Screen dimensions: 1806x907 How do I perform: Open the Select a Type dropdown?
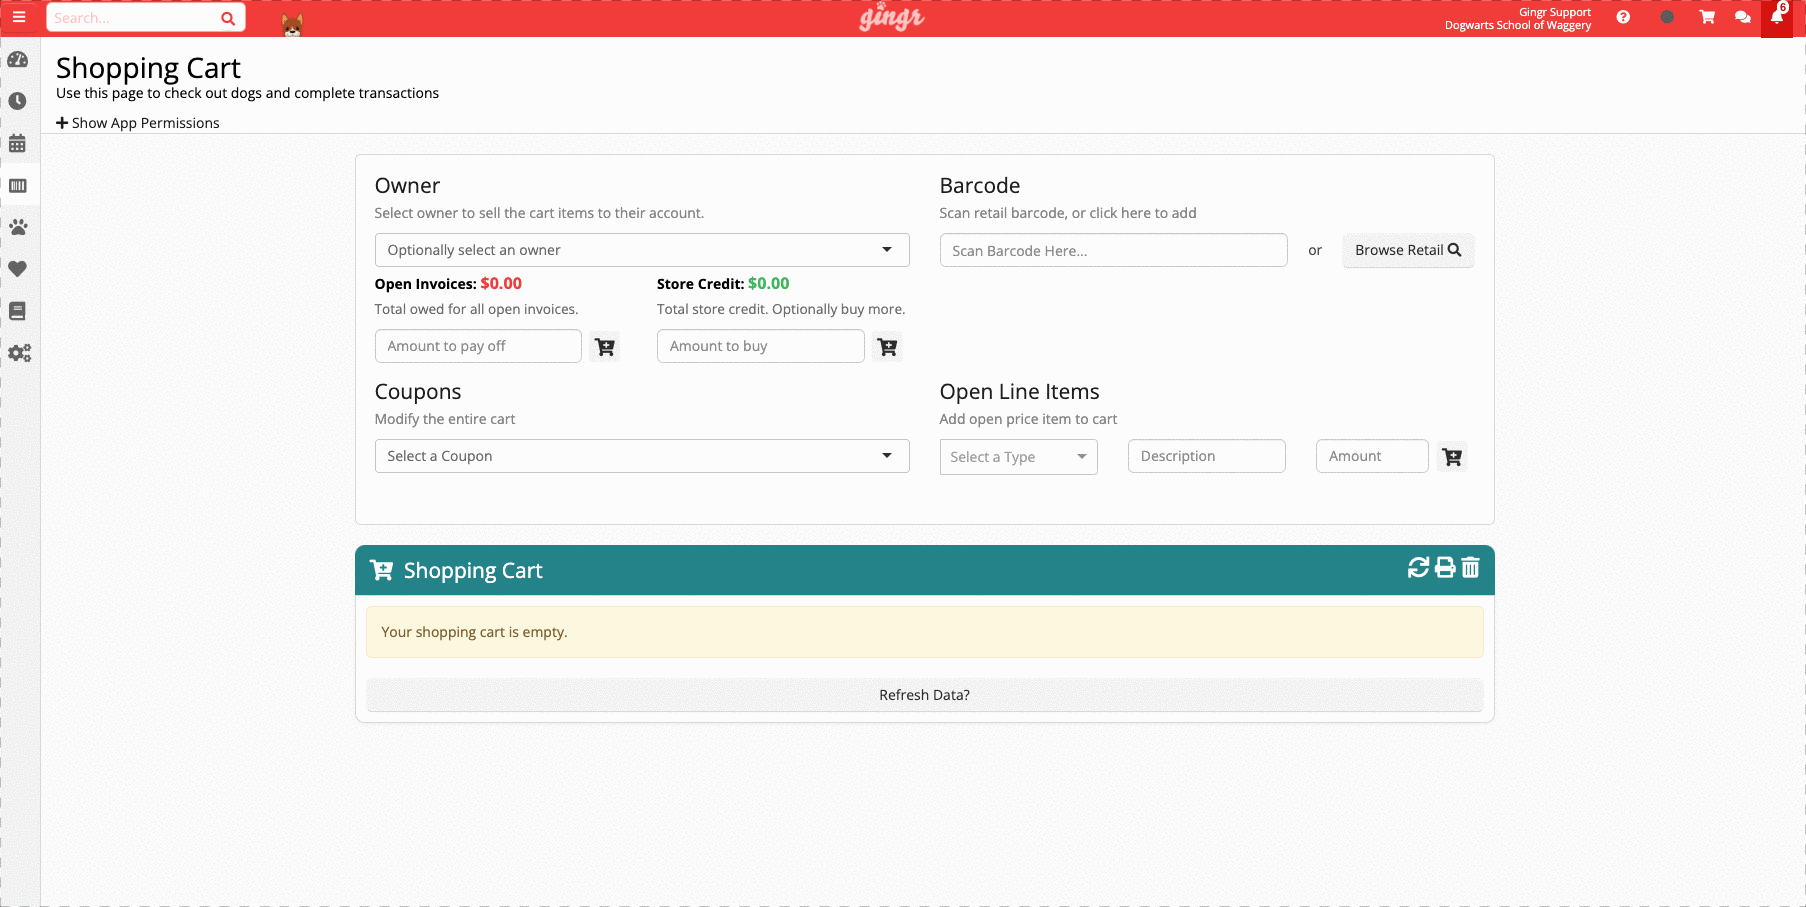pyautogui.click(x=1018, y=457)
